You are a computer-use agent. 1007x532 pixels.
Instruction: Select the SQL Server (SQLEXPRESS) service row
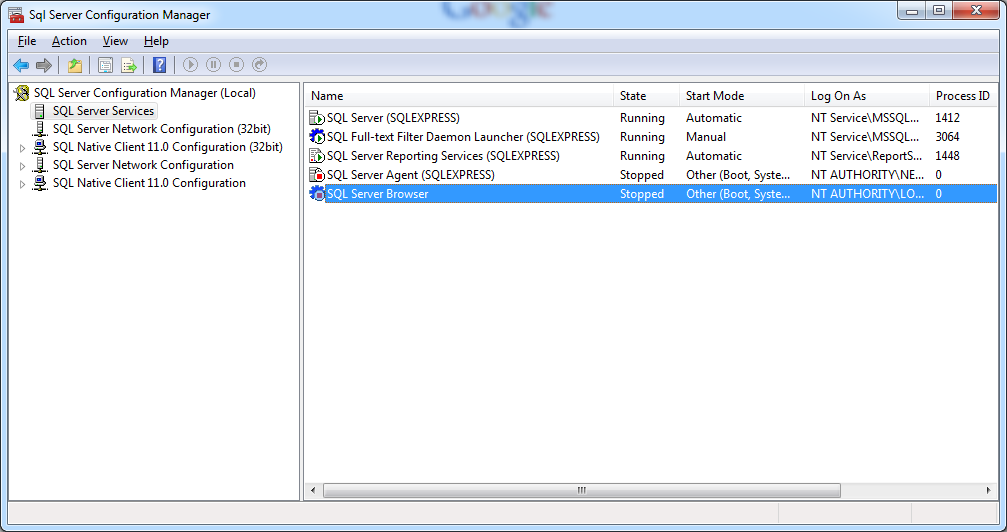click(651, 118)
